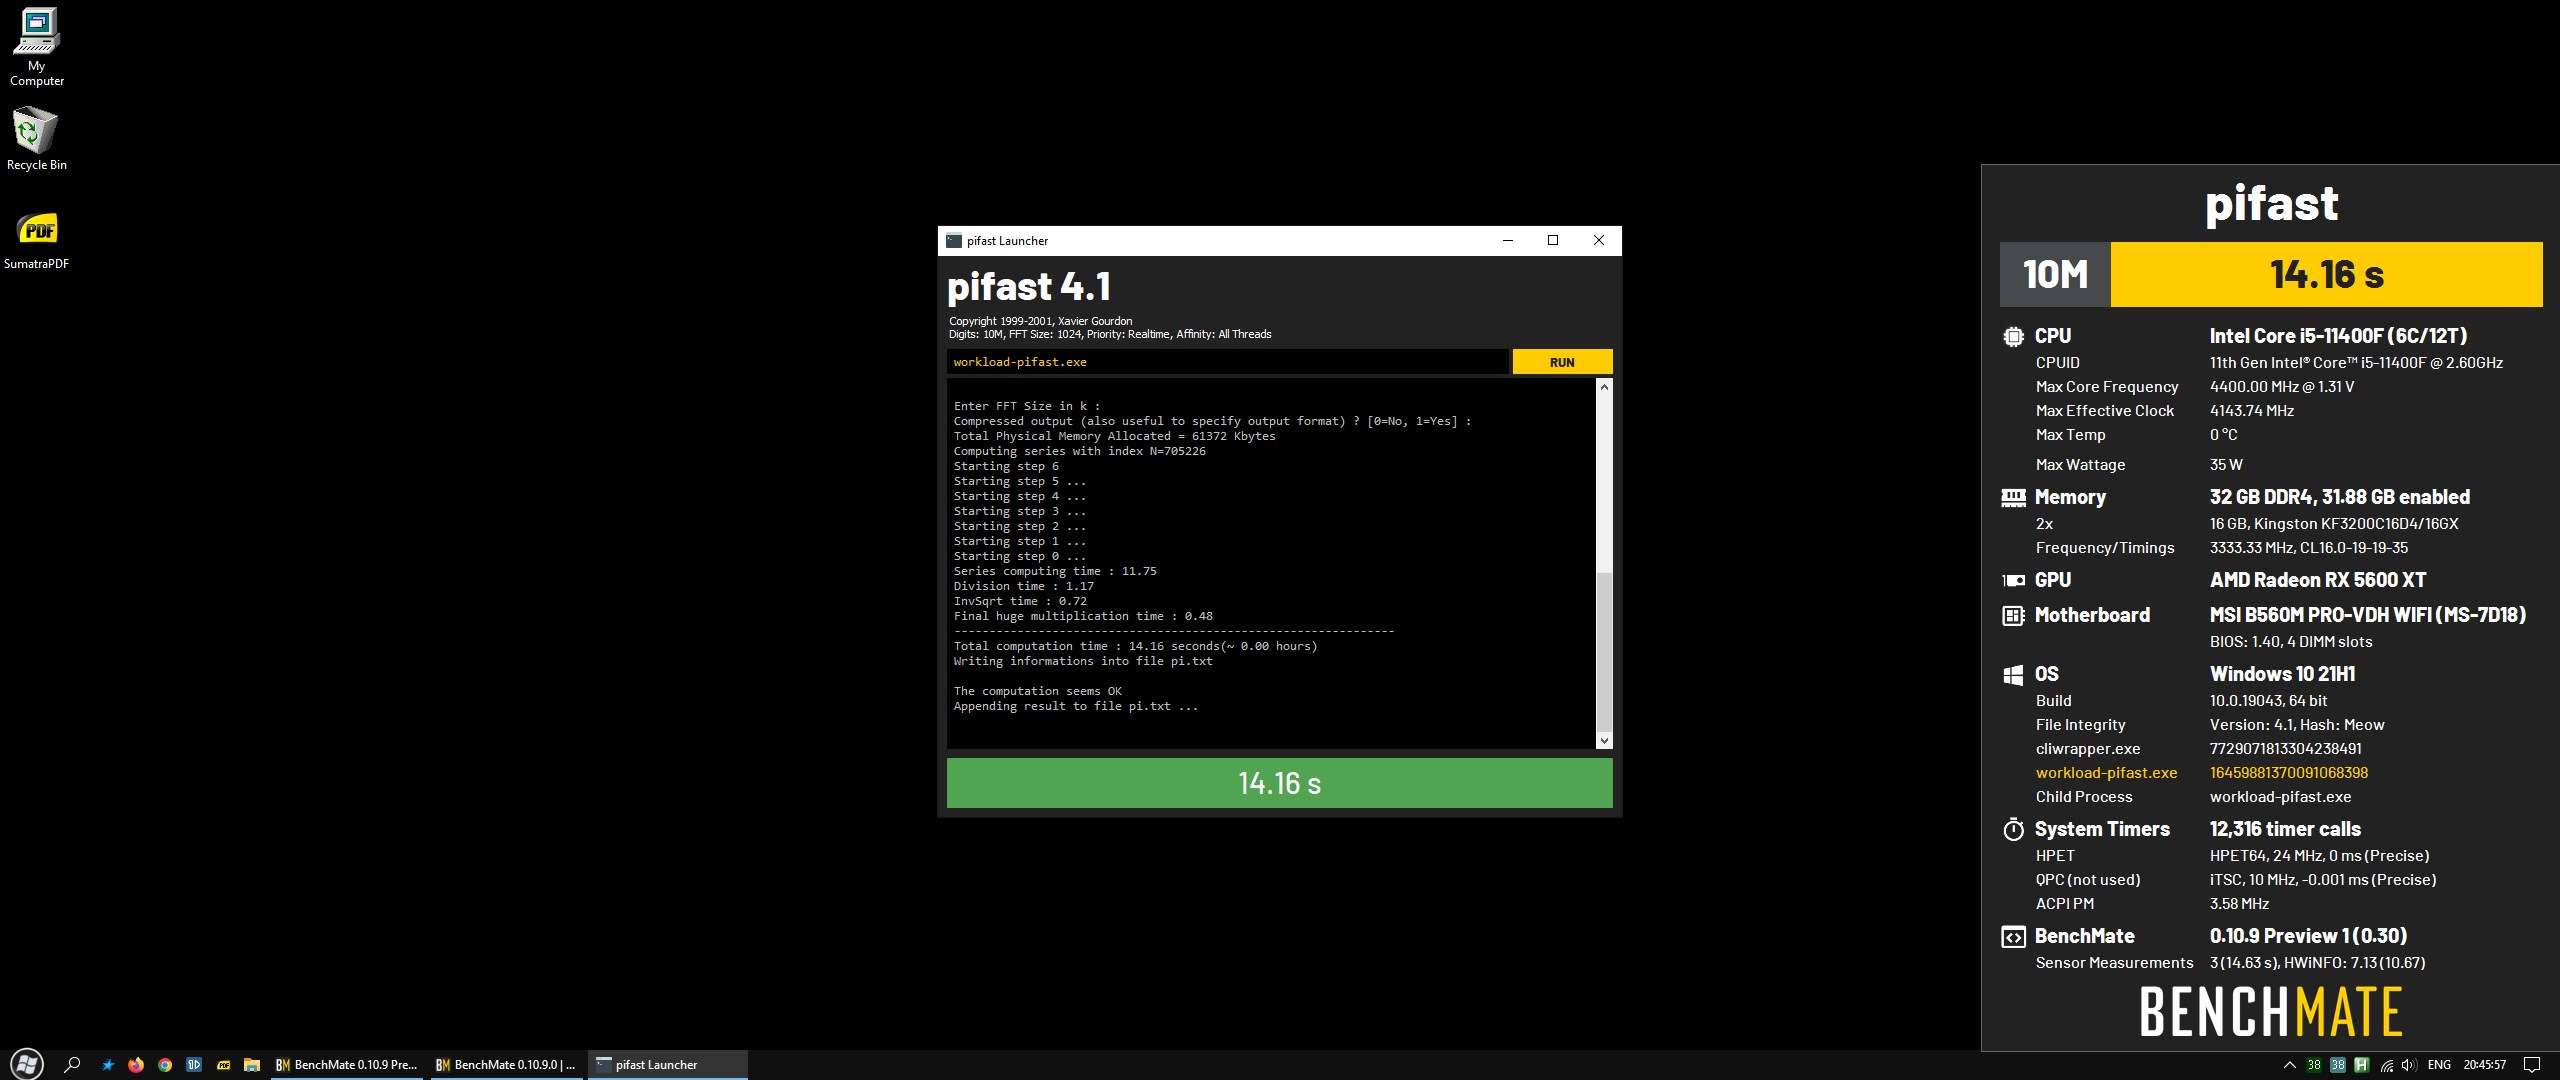Launch the blue star taskbar app
This screenshot has width=2560, height=1080.
pyautogui.click(x=108, y=1065)
